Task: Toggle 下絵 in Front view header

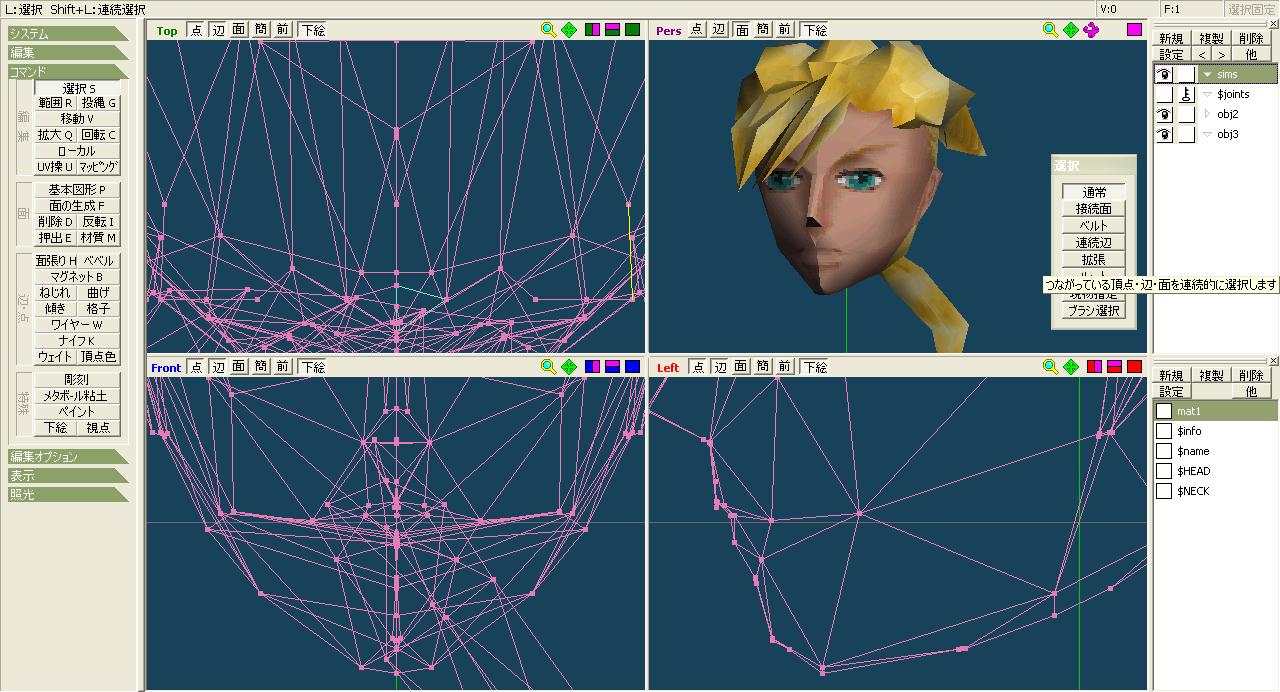Action: pos(313,367)
